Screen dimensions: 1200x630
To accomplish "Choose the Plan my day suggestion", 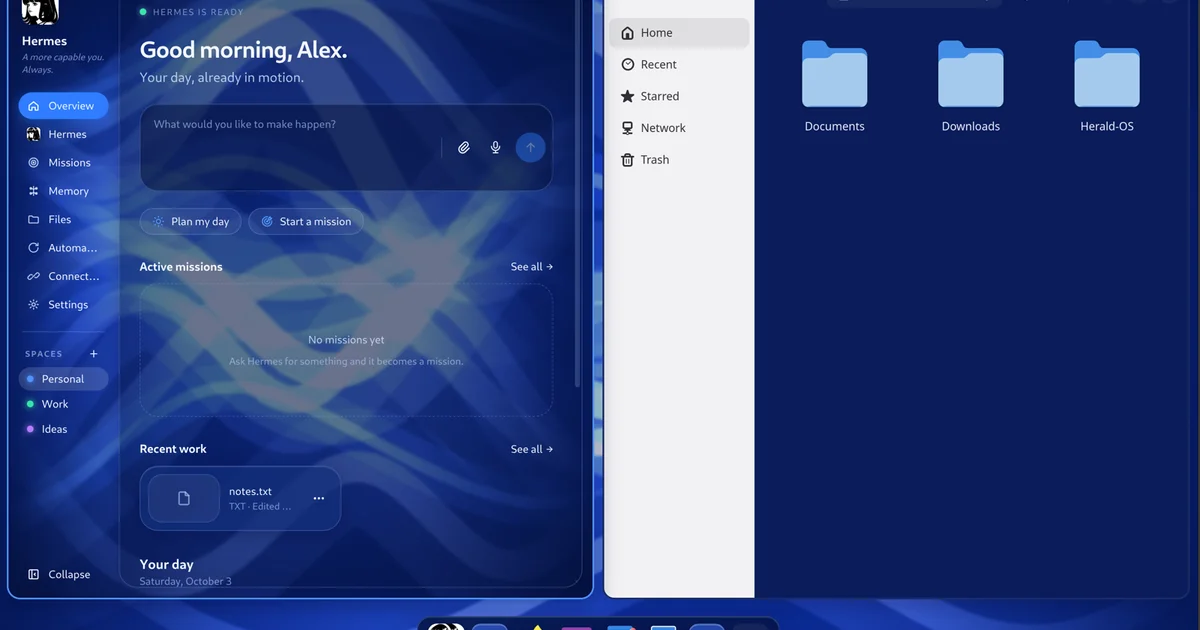I will coord(190,222).
